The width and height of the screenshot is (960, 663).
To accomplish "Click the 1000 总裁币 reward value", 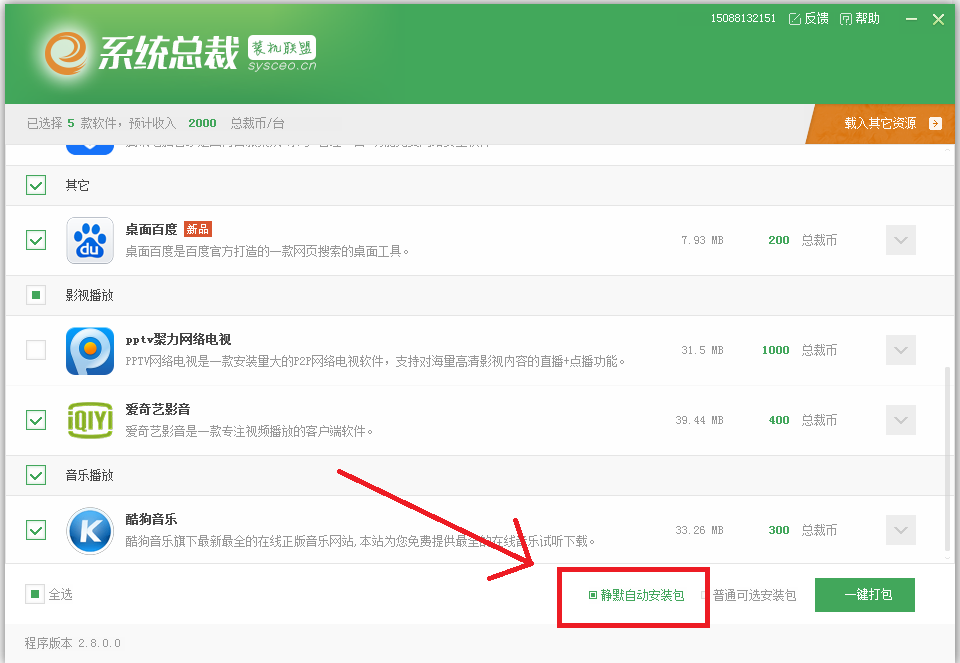I will click(x=799, y=350).
